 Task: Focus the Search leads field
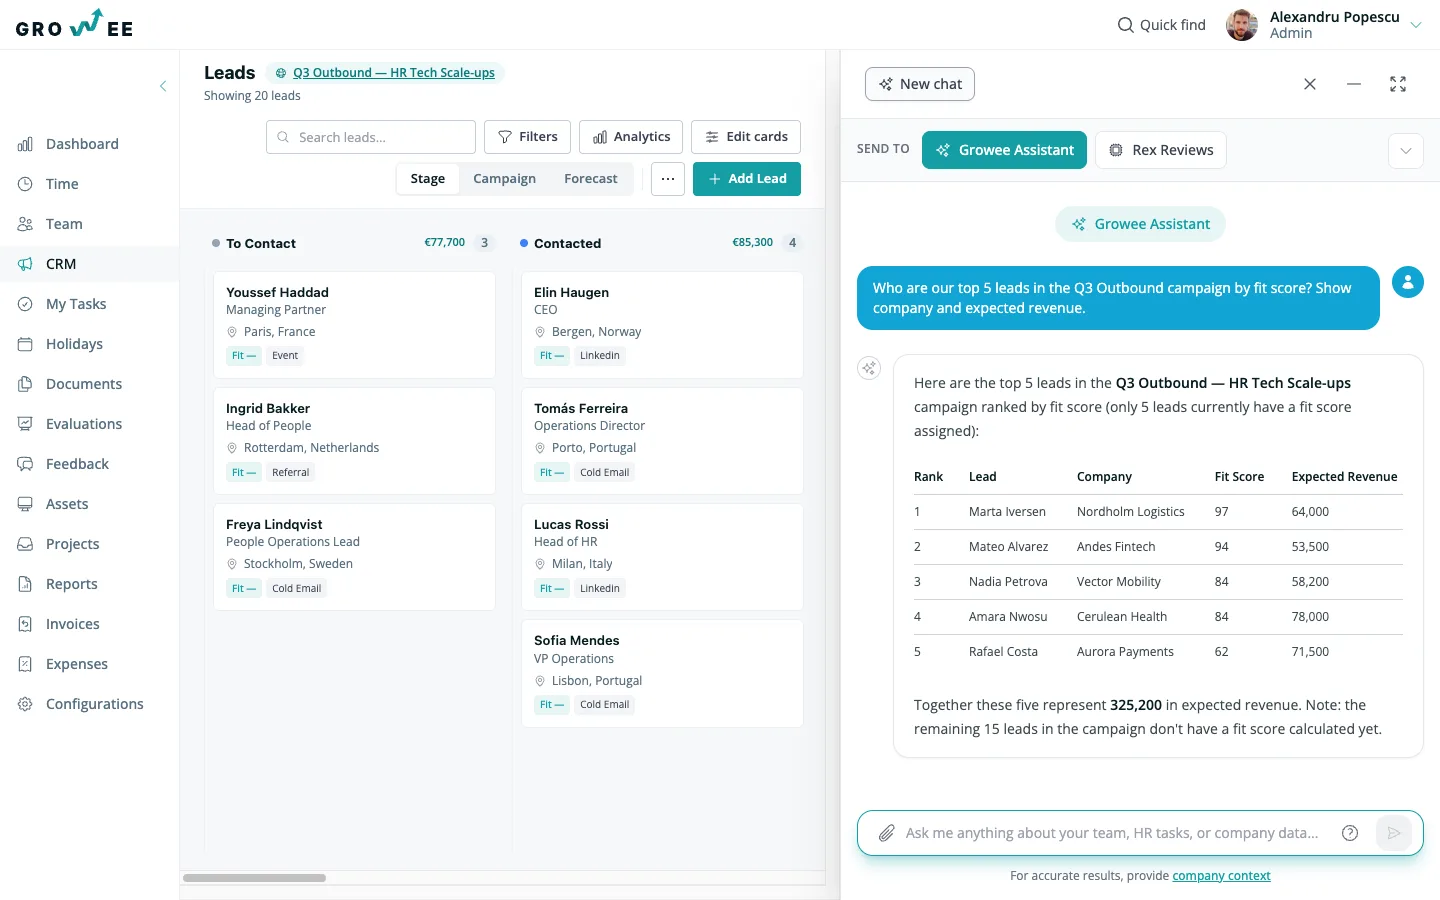(371, 137)
